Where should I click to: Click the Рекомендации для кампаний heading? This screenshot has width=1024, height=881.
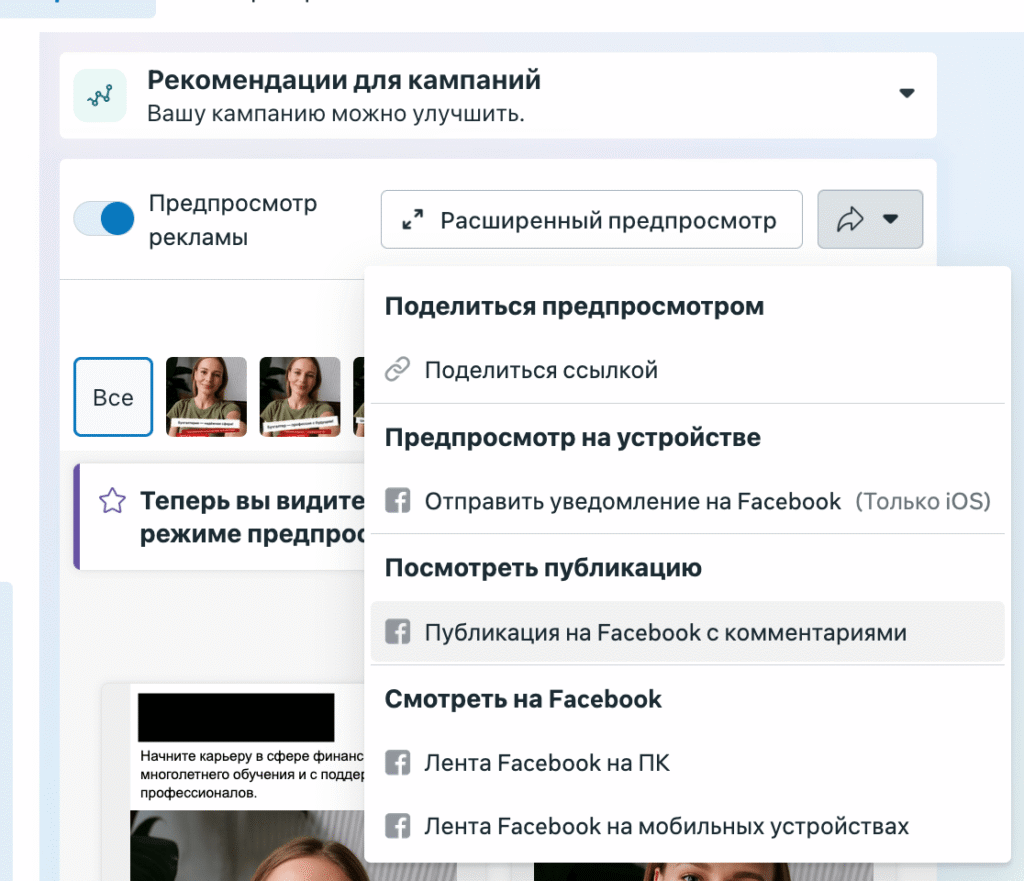click(344, 80)
